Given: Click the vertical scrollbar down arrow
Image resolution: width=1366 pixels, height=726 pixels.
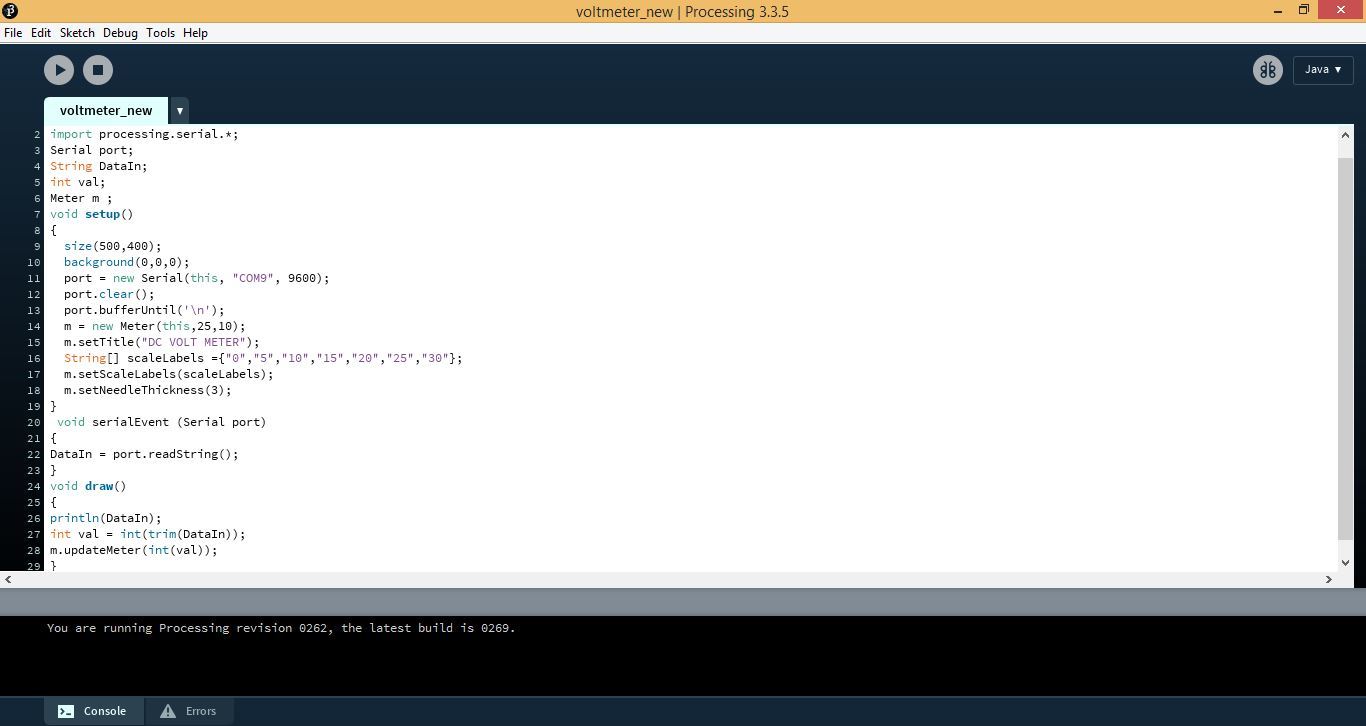Looking at the screenshot, I should (1345, 562).
